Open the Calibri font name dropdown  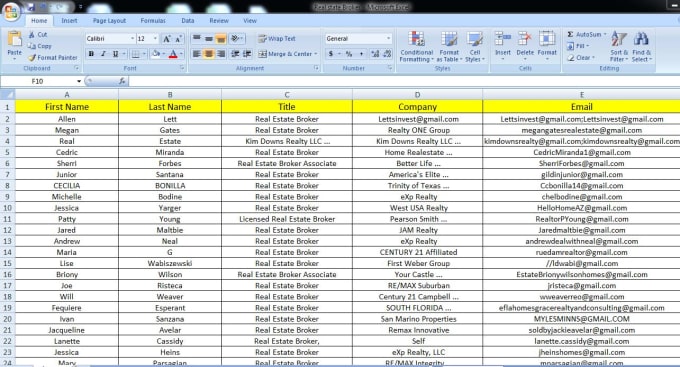pos(132,39)
